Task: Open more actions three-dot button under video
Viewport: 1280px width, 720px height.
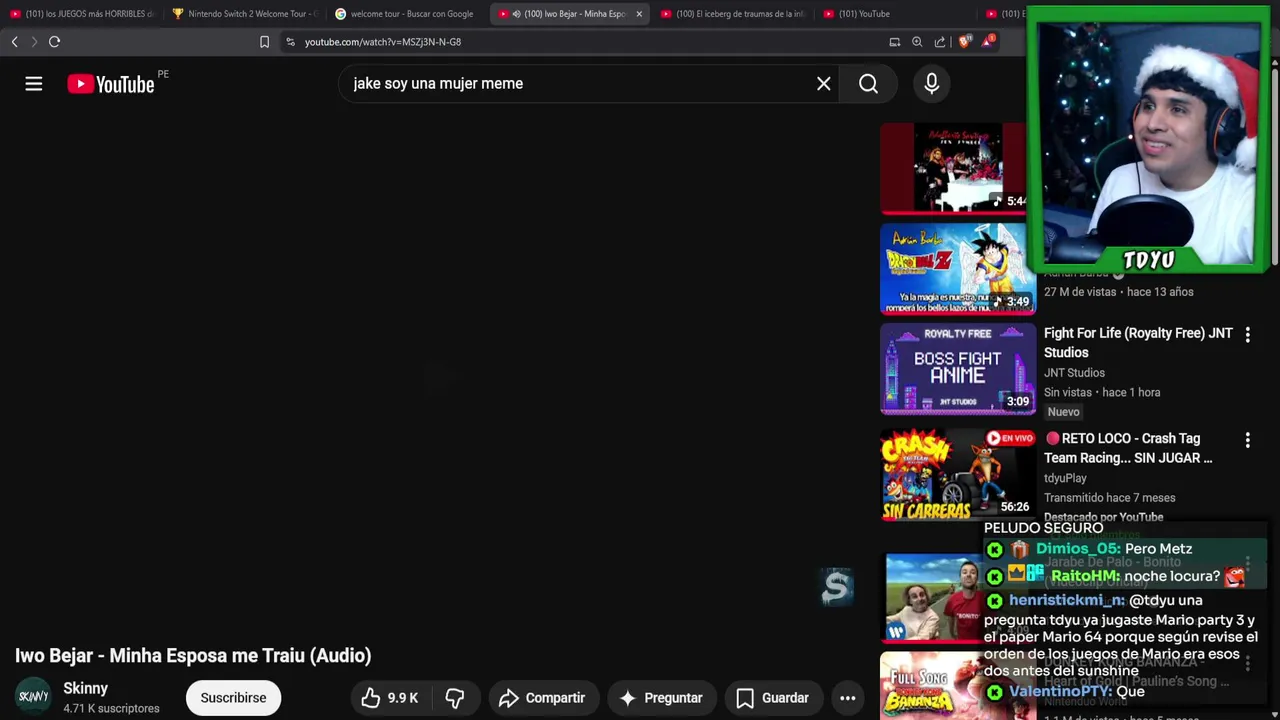Action: click(847, 698)
